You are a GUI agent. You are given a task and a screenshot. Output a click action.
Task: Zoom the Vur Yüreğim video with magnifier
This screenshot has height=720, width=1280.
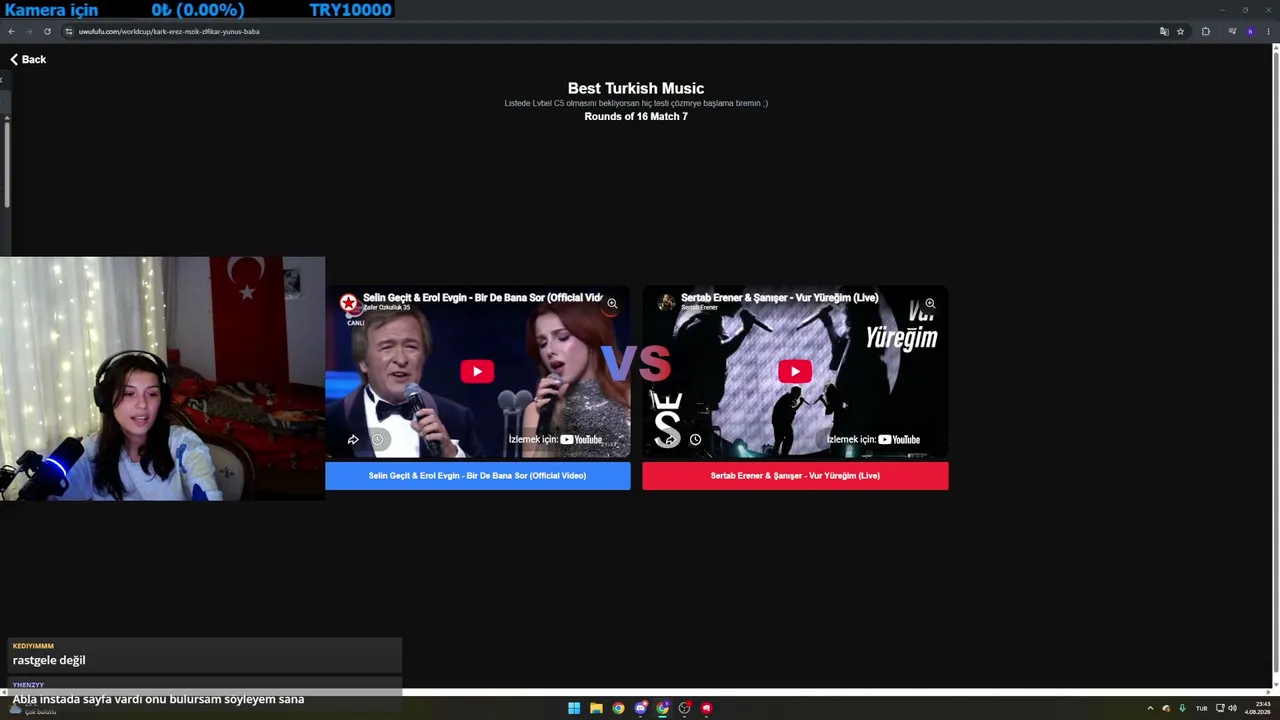coord(930,304)
